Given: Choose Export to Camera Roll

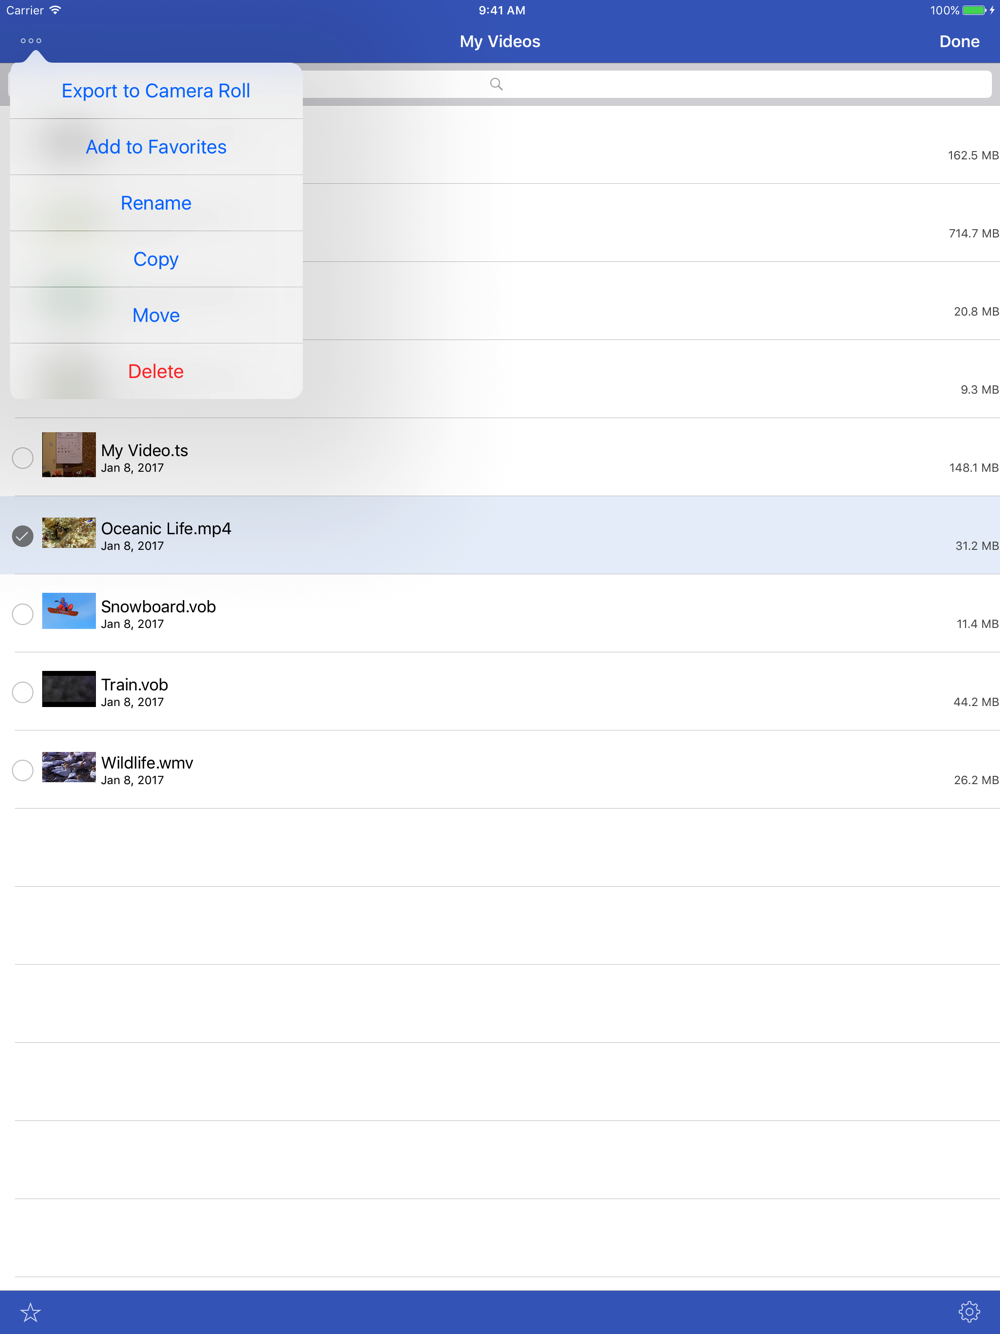Looking at the screenshot, I should coord(156,91).
